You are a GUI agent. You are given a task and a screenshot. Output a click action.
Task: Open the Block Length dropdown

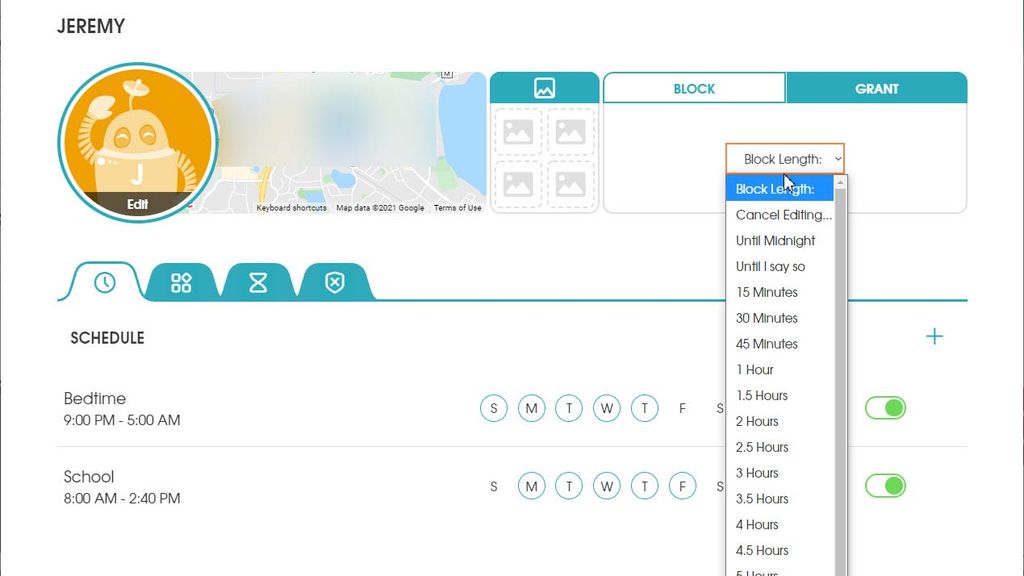(786, 158)
